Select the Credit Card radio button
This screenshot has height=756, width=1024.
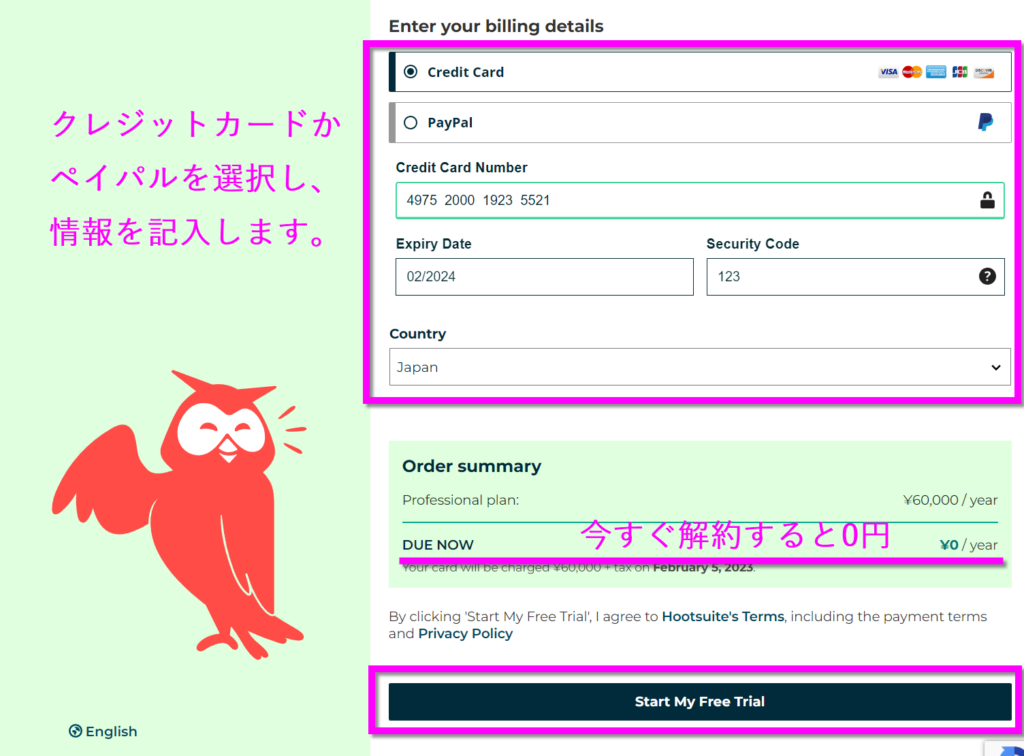(x=410, y=72)
